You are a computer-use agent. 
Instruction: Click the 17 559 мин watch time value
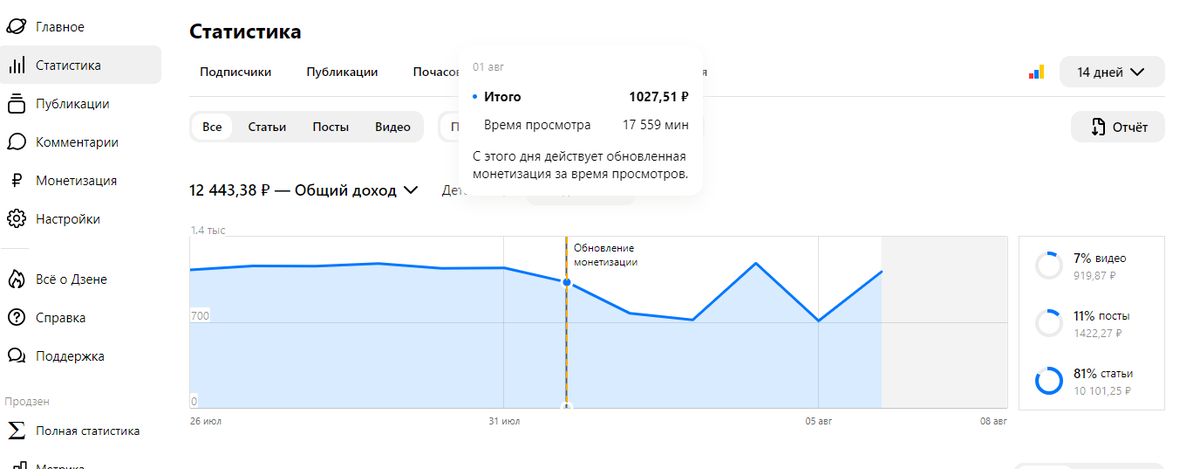click(x=656, y=125)
